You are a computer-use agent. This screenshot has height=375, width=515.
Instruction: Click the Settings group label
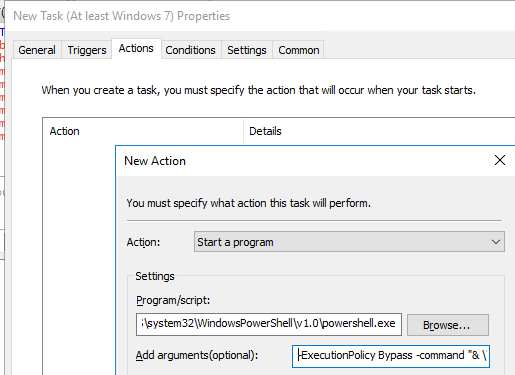(x=155, y=276)
